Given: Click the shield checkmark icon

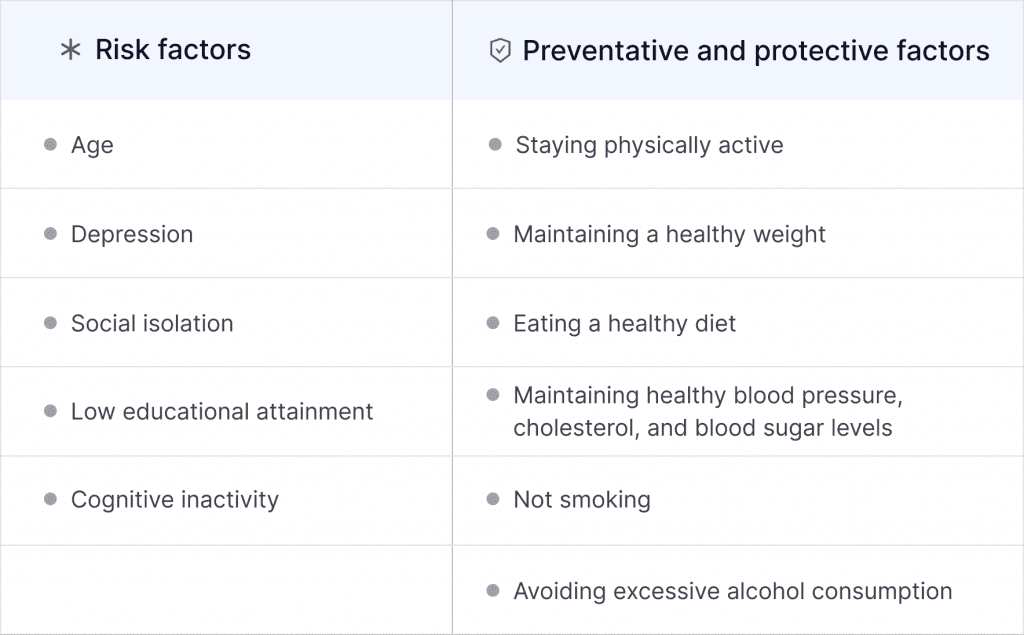Looking at the screenshot, I should [499, 51].
